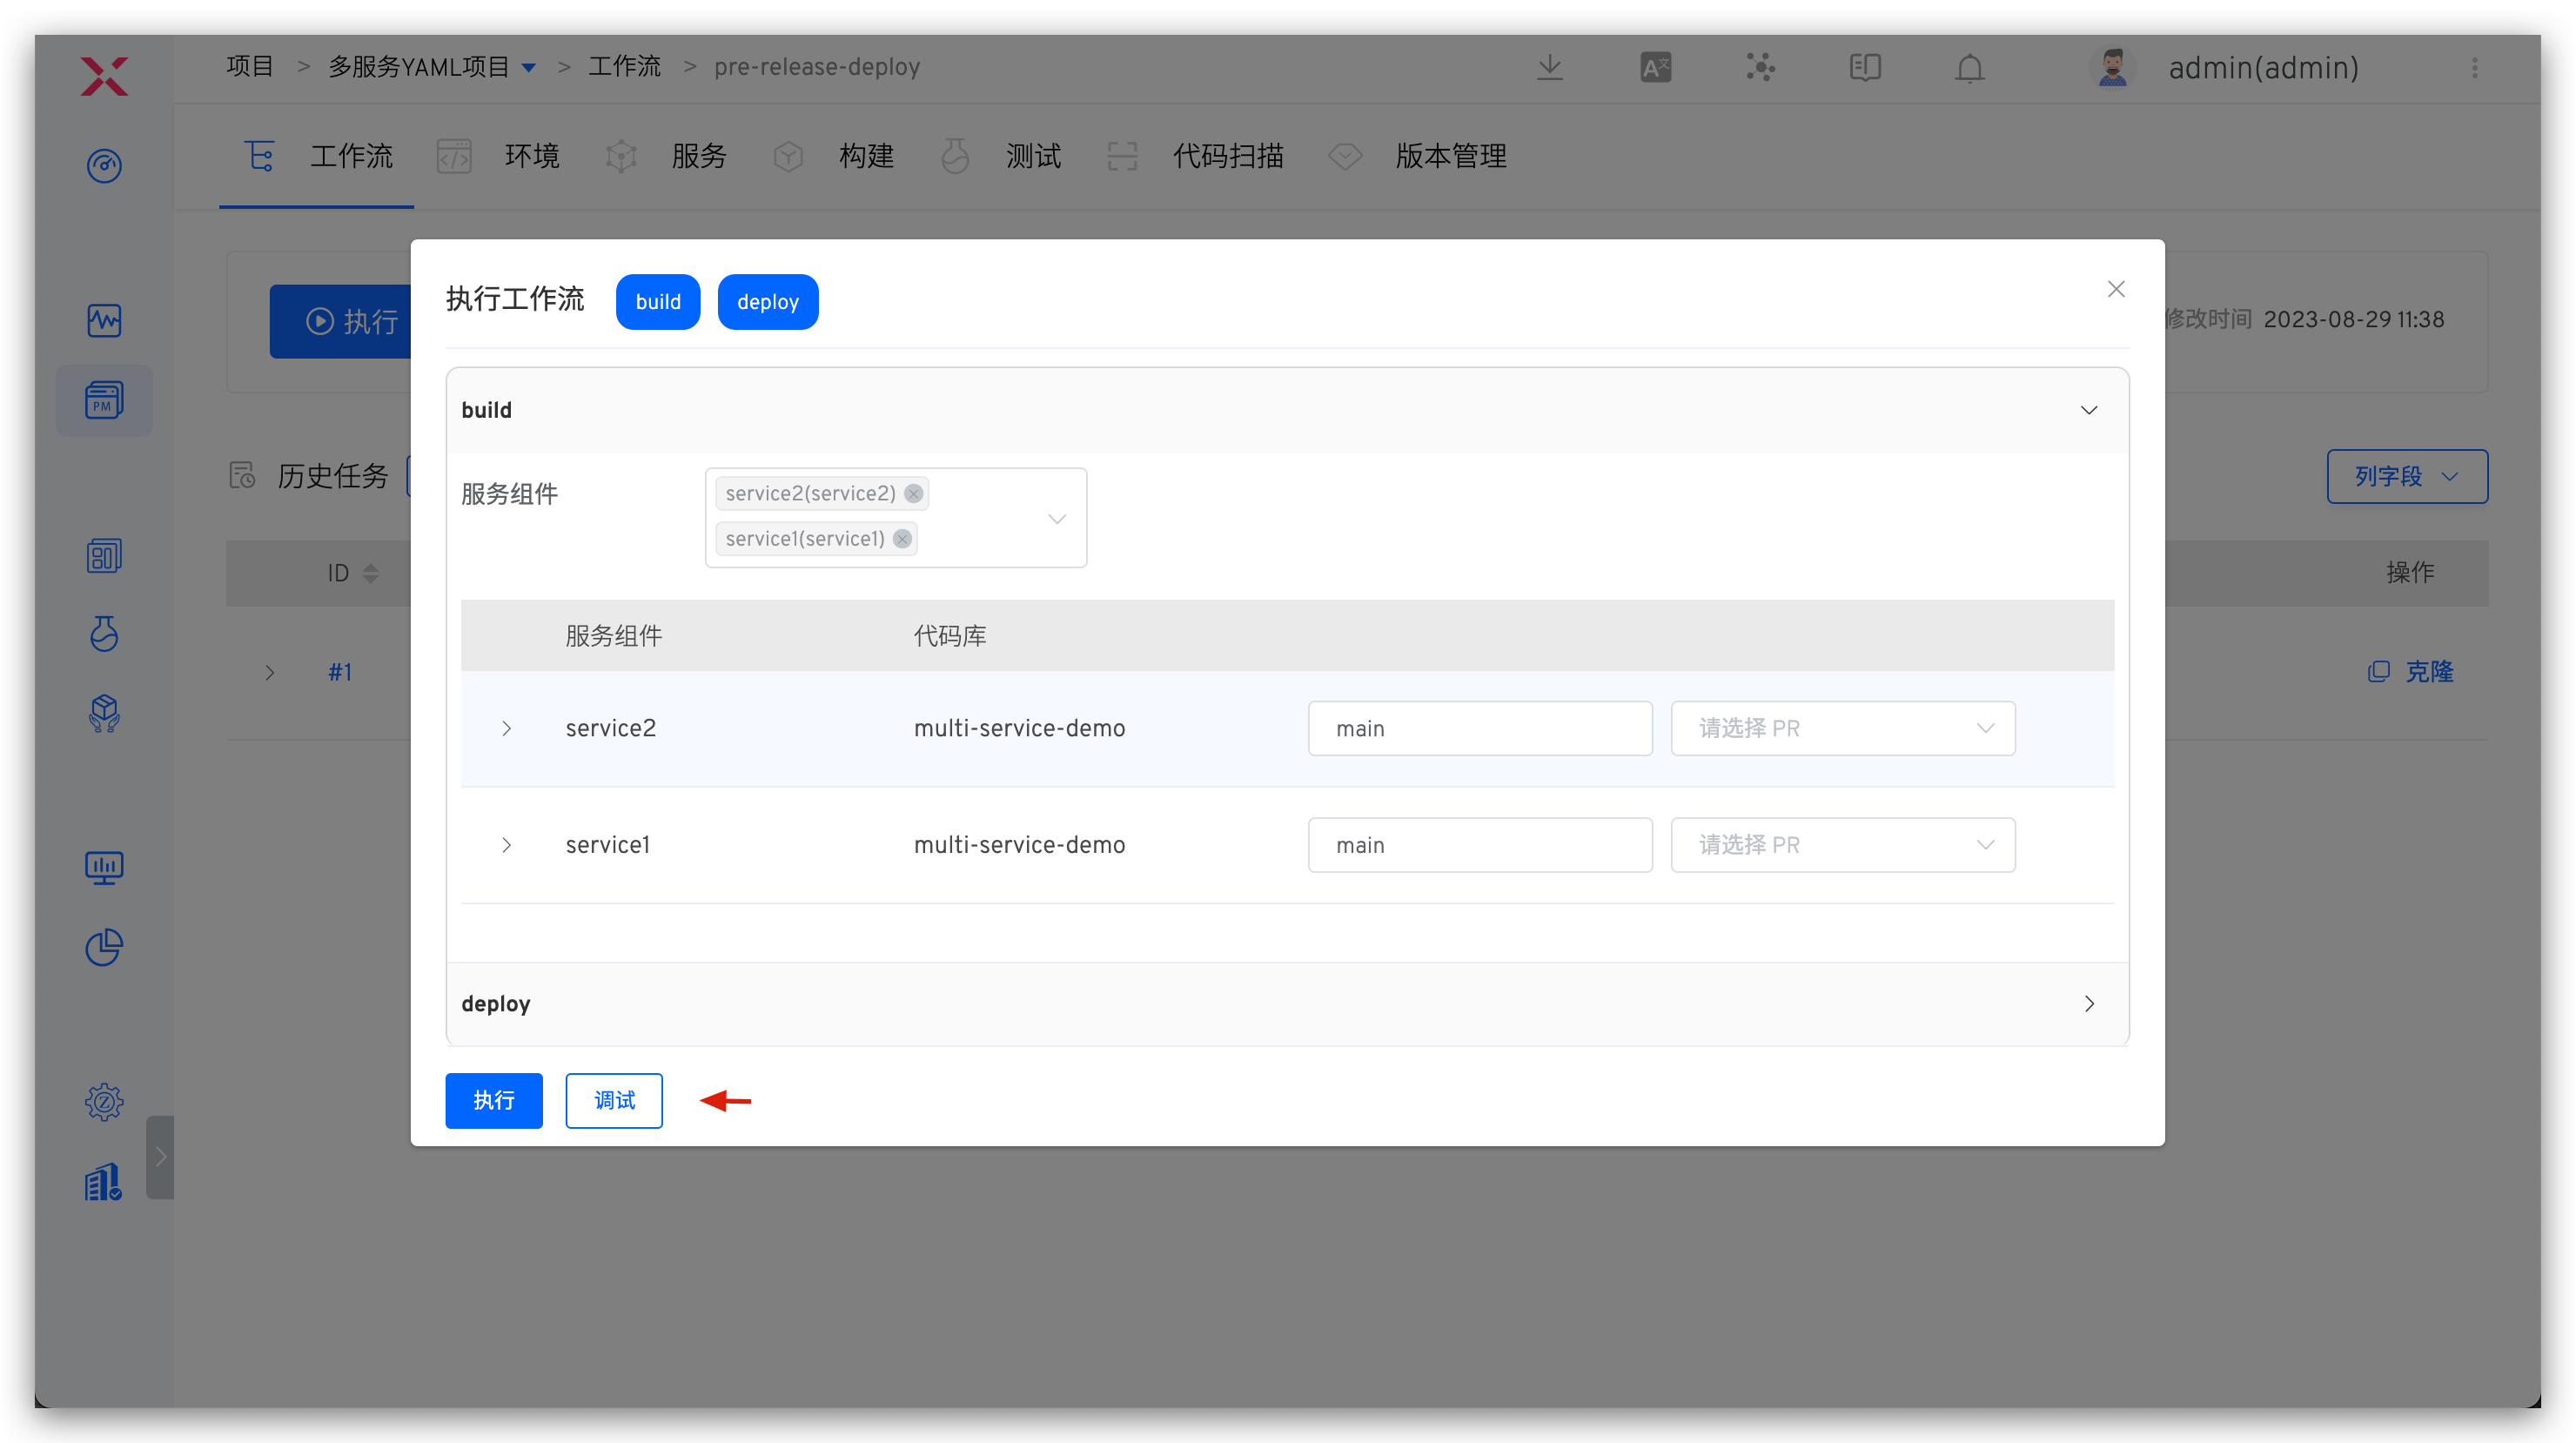Click the language switcher icon

1655,67
